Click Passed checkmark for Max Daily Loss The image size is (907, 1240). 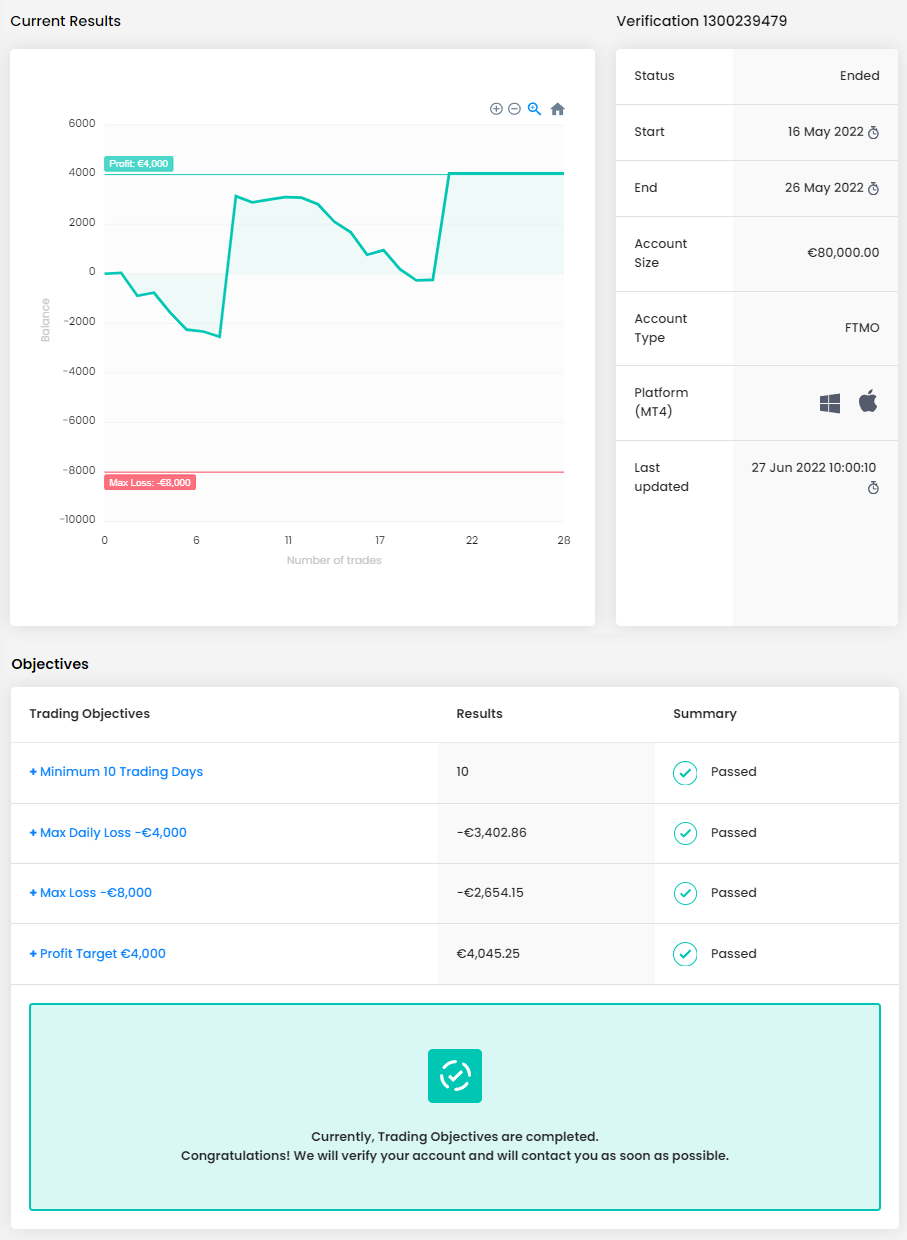coord(685,833)
